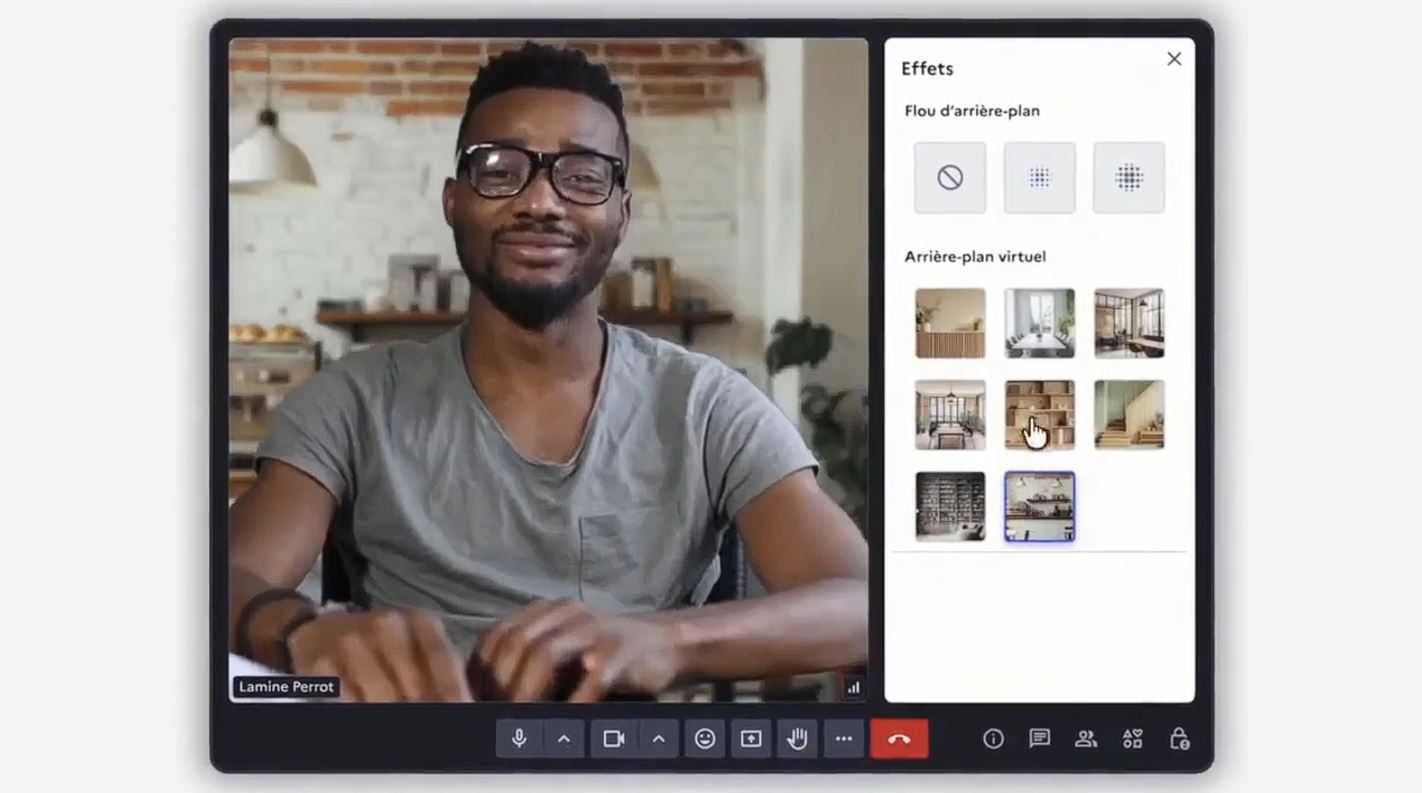Viewport: 1422px width, 793px height.
Task: Open the emoji reactions picker
Action: [705, 739]
